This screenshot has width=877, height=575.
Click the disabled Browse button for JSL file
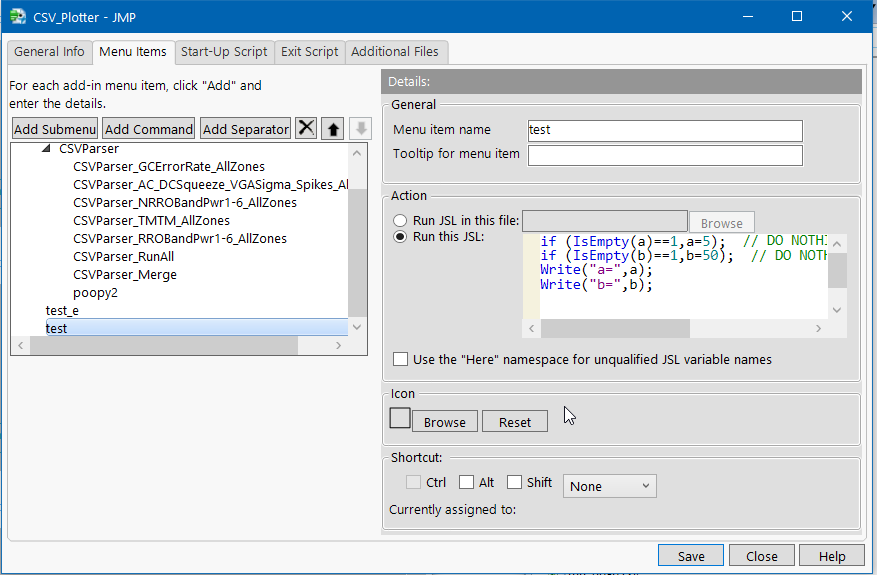pyautogui.click(x=722, y=223)
